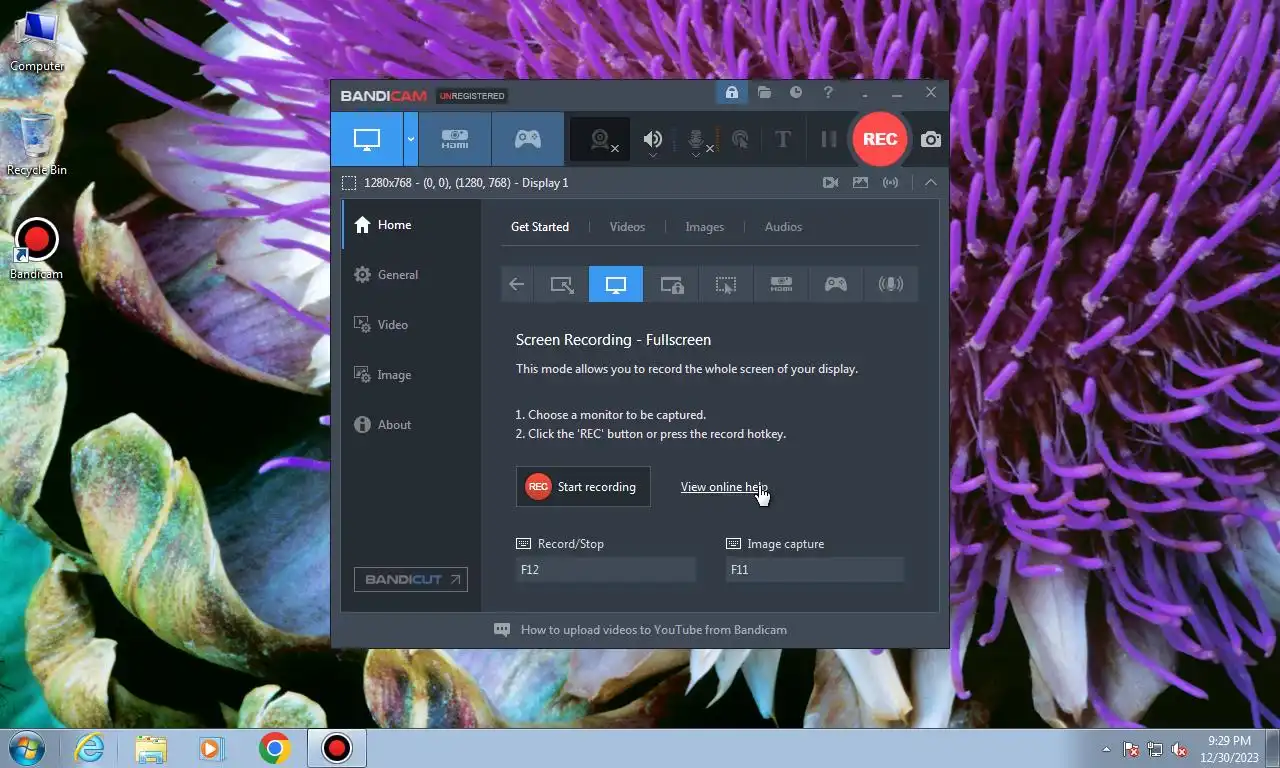Select HDMI device mode in the mode strip

pos(781,285)
